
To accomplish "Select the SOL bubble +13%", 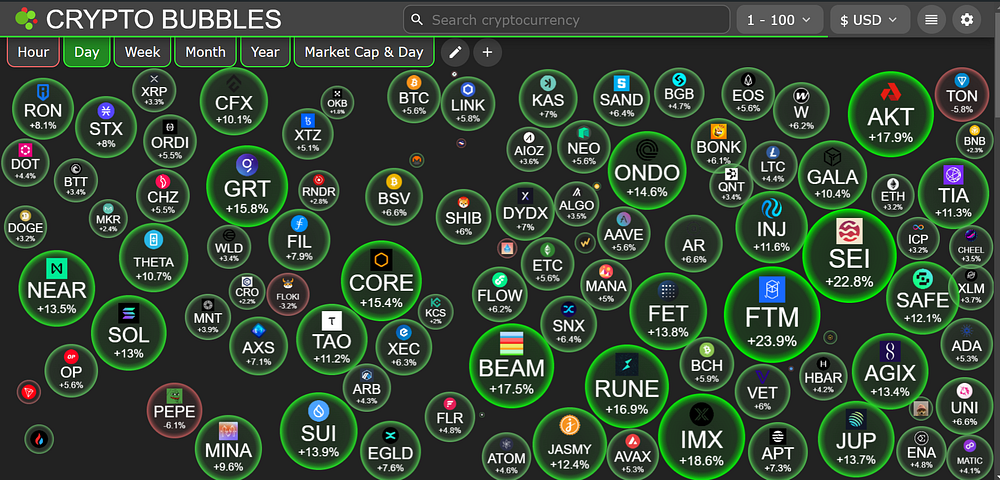I will (129, 332).
